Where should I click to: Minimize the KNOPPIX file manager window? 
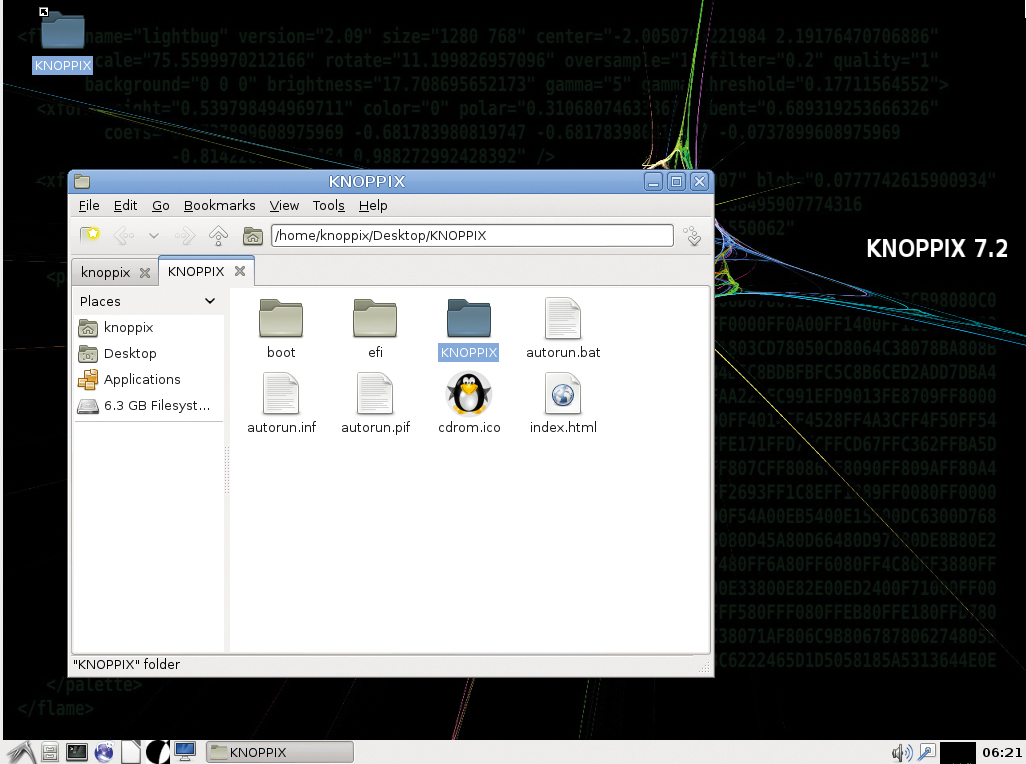tap(653, 181)
